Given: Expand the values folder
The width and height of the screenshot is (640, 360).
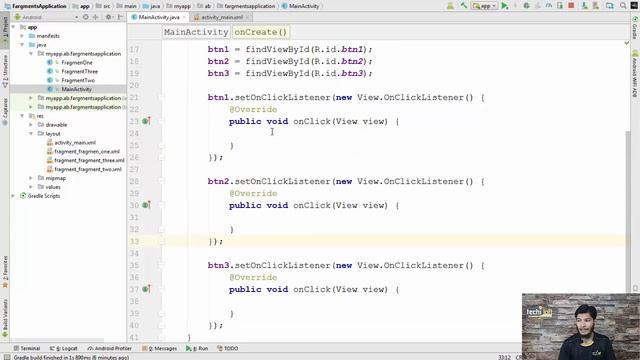Looking at the screenshot, I should pyautogui.click(x=31, y=187).
